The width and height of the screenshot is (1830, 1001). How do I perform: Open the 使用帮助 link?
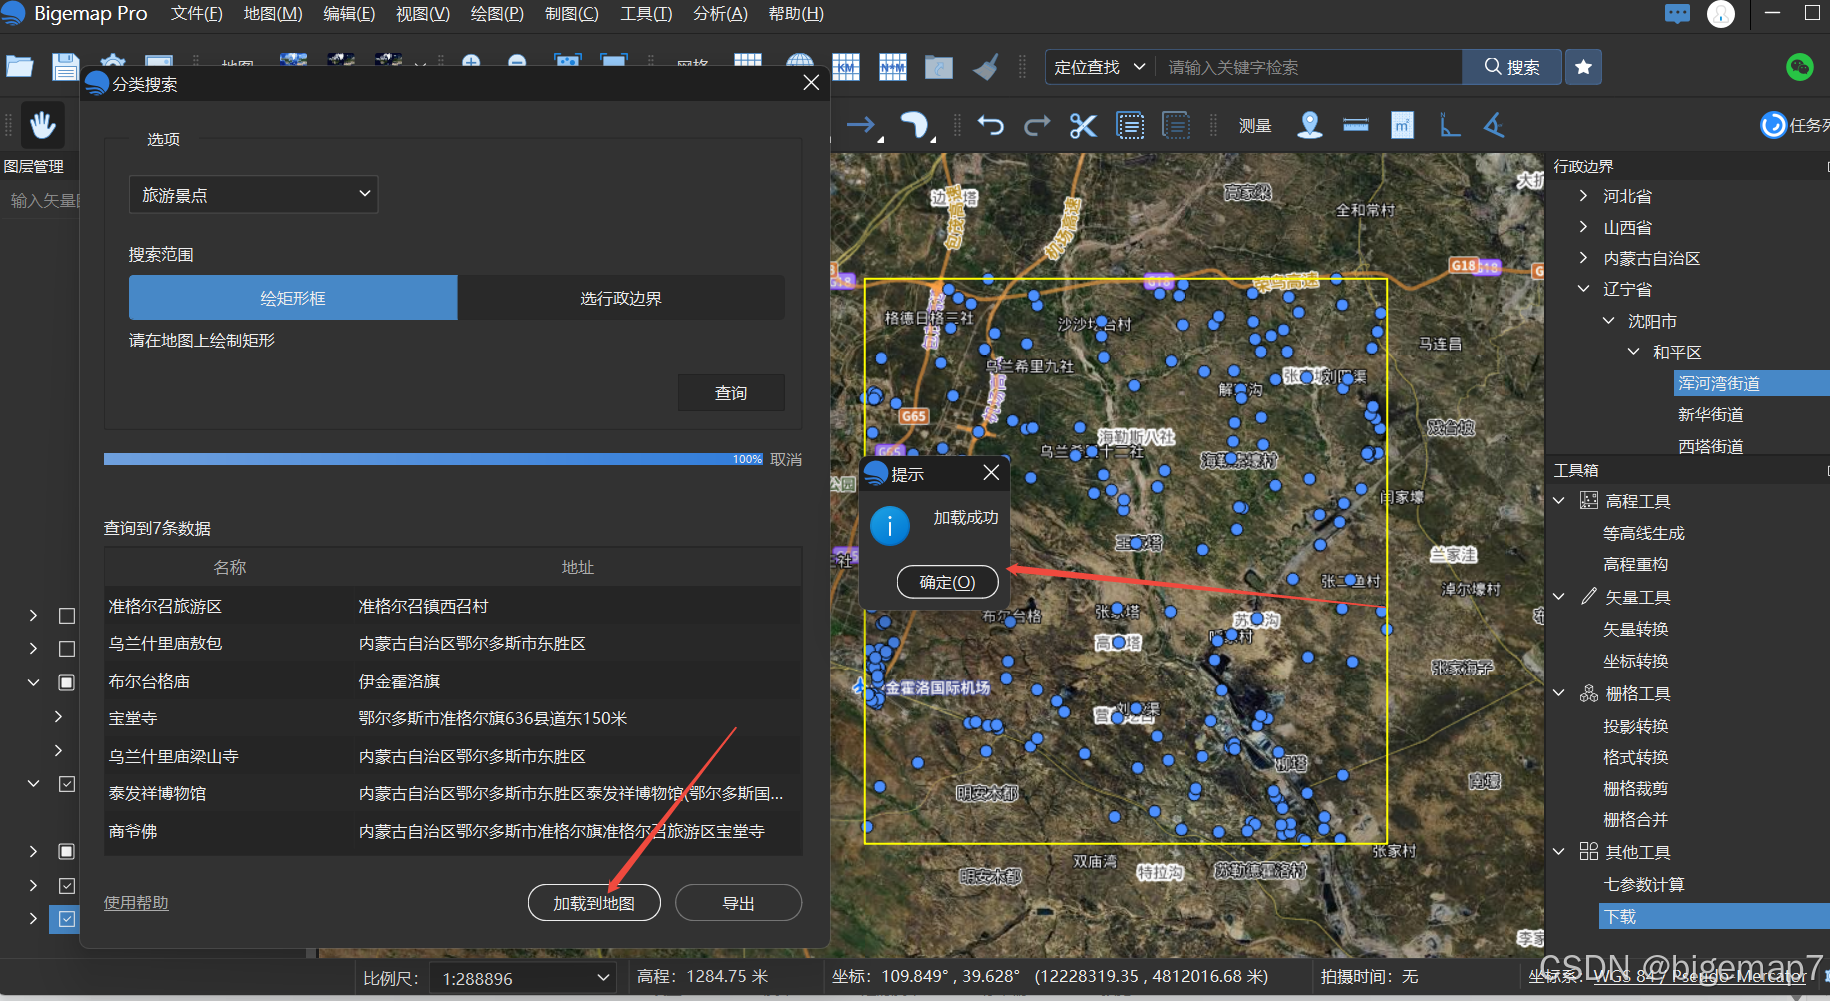click(136, 903)
